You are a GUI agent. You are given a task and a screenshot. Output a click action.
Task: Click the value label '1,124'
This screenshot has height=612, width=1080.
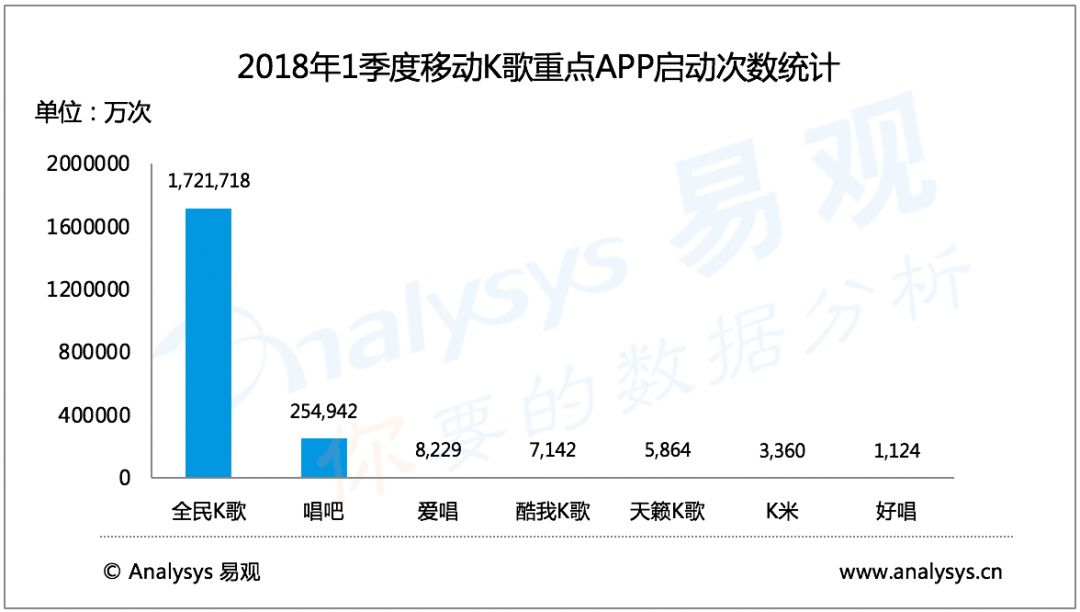tap(897, 451)
